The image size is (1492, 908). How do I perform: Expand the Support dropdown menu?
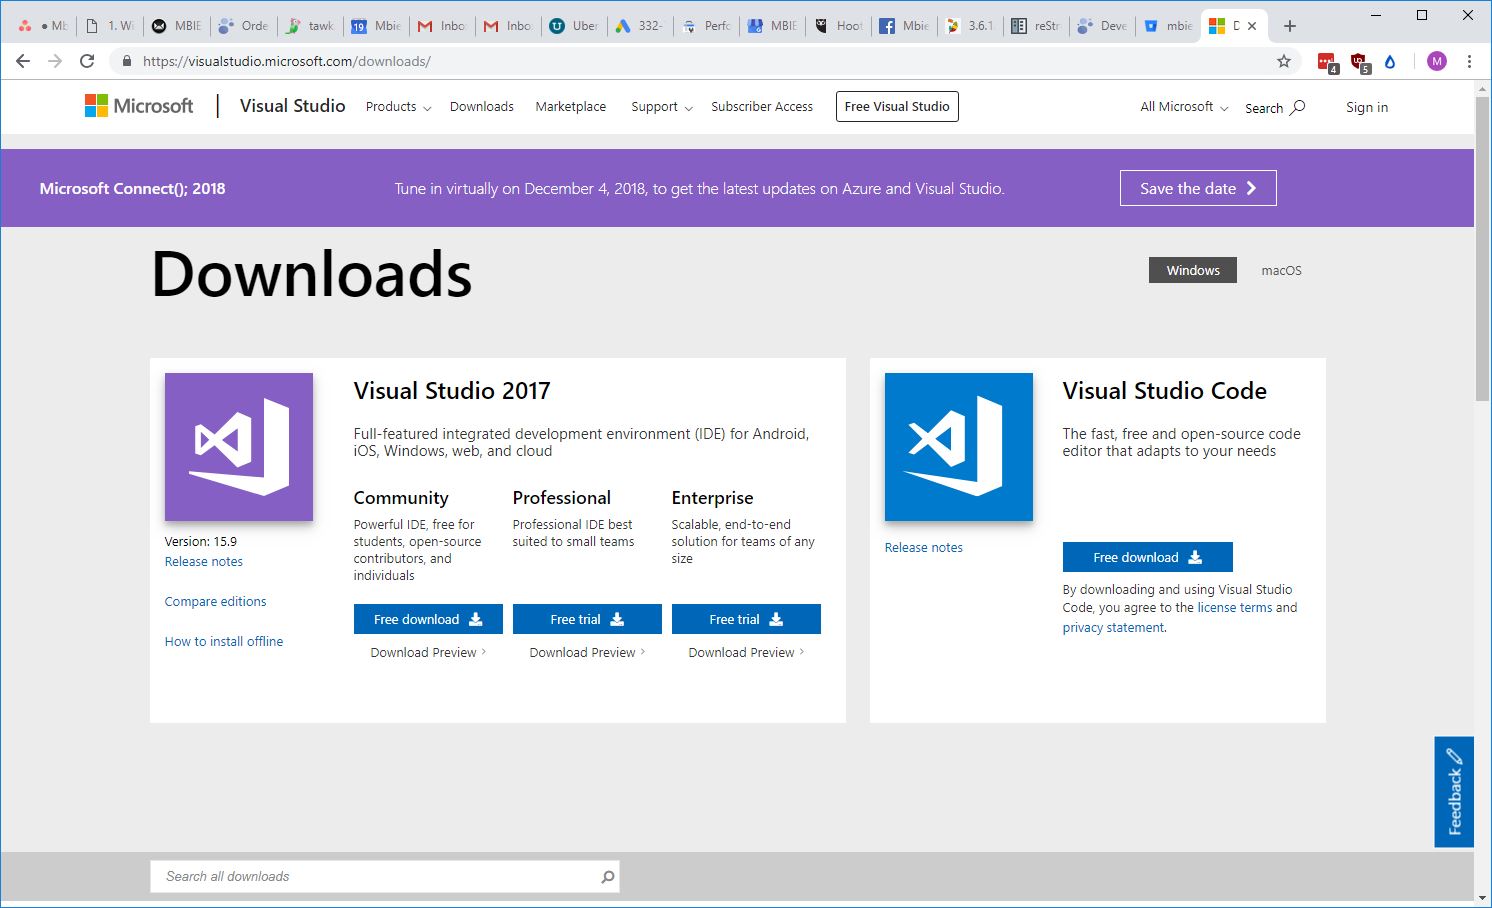pyautogui.click(x=661, y=107)
